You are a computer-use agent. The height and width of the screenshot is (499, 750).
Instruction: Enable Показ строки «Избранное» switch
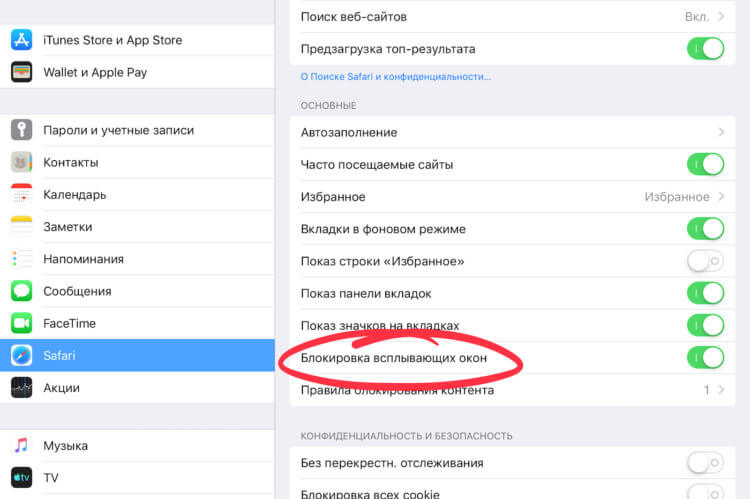coord(706,261)
